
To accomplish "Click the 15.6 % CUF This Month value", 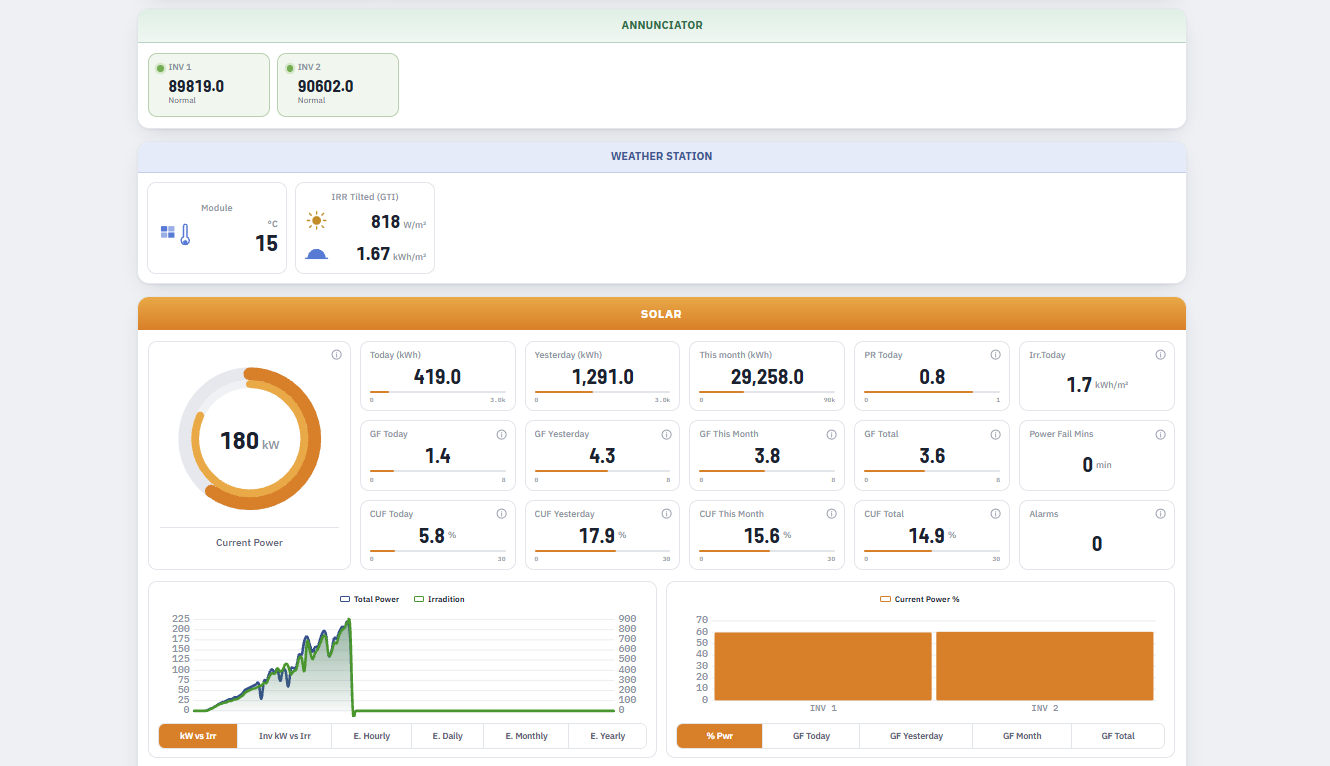I will (767, 536).
